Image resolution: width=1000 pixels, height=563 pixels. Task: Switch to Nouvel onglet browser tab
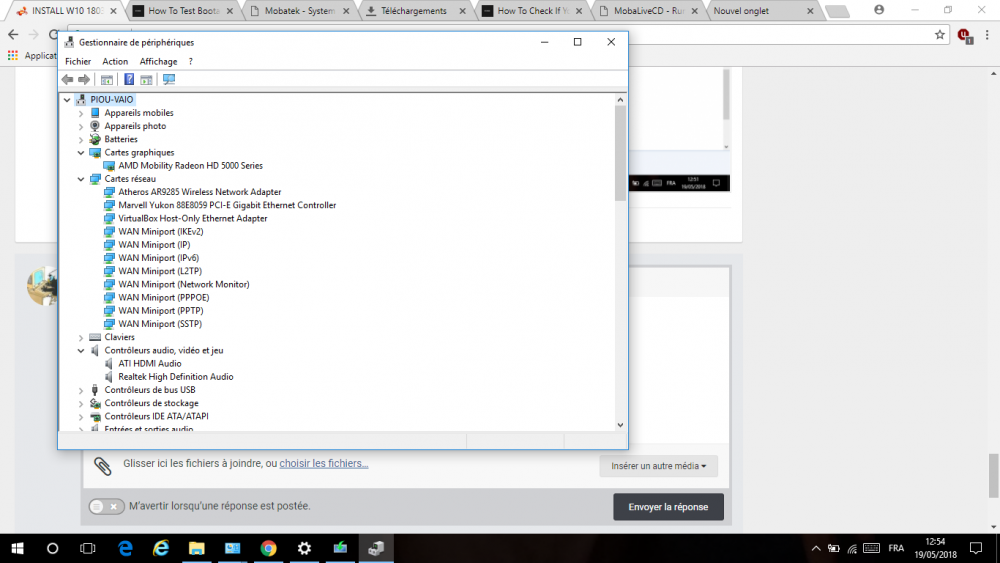pyautogui.click(x=763, y=11)
